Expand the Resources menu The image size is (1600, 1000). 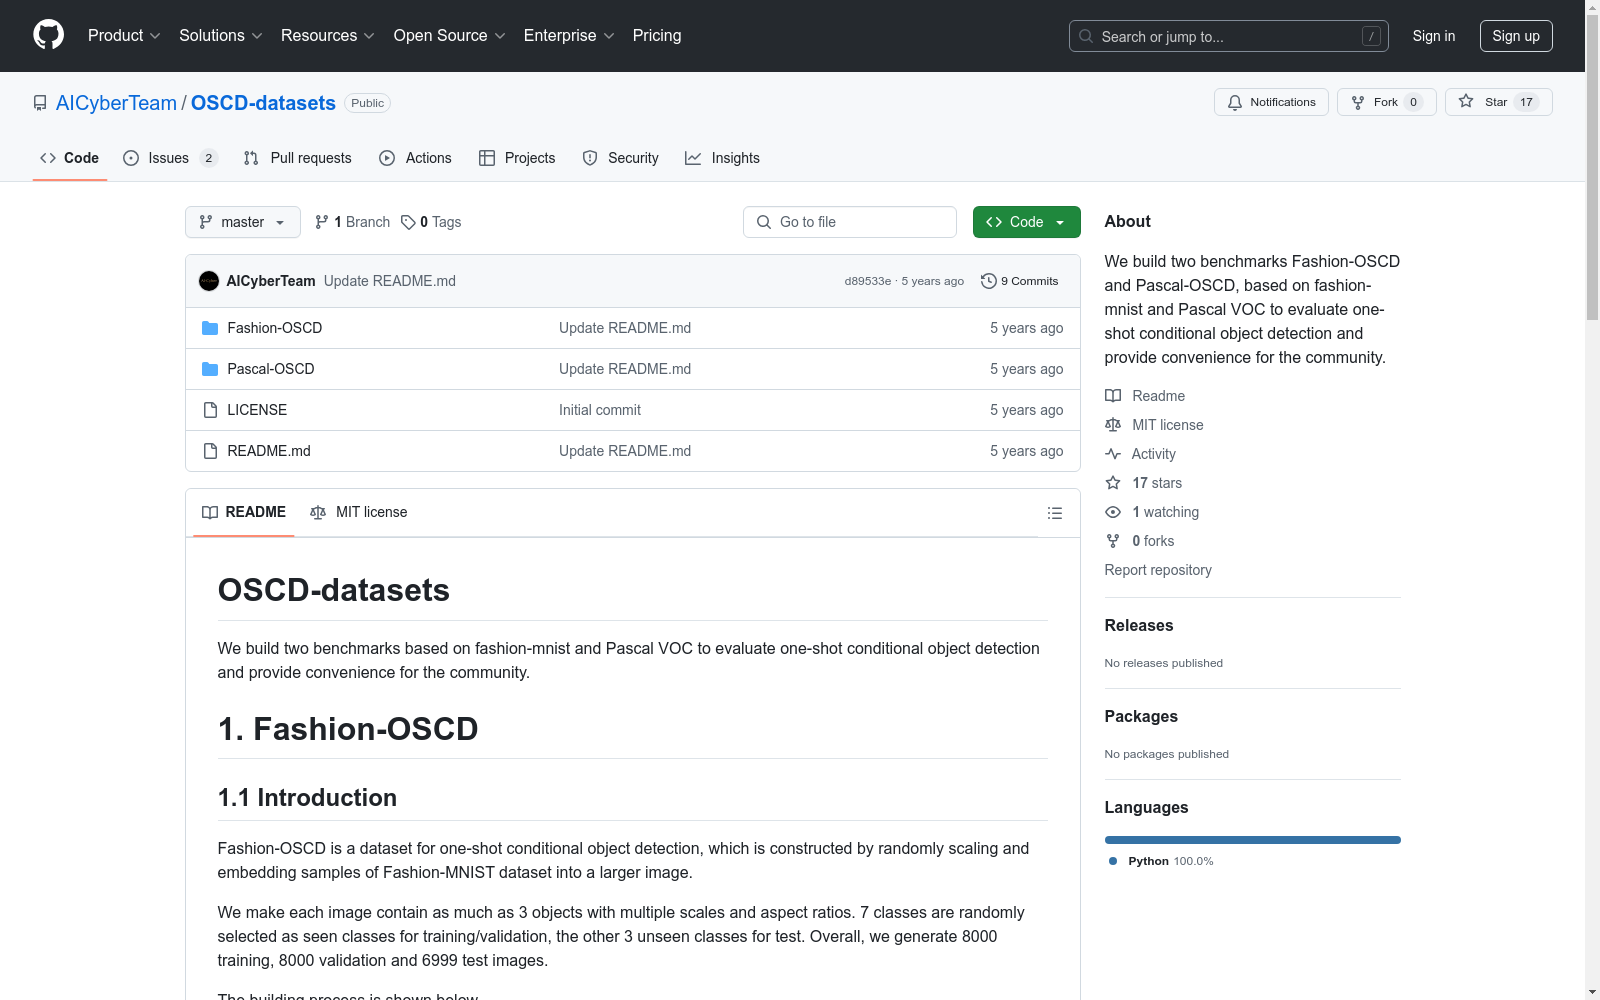[x=328, y=36]
